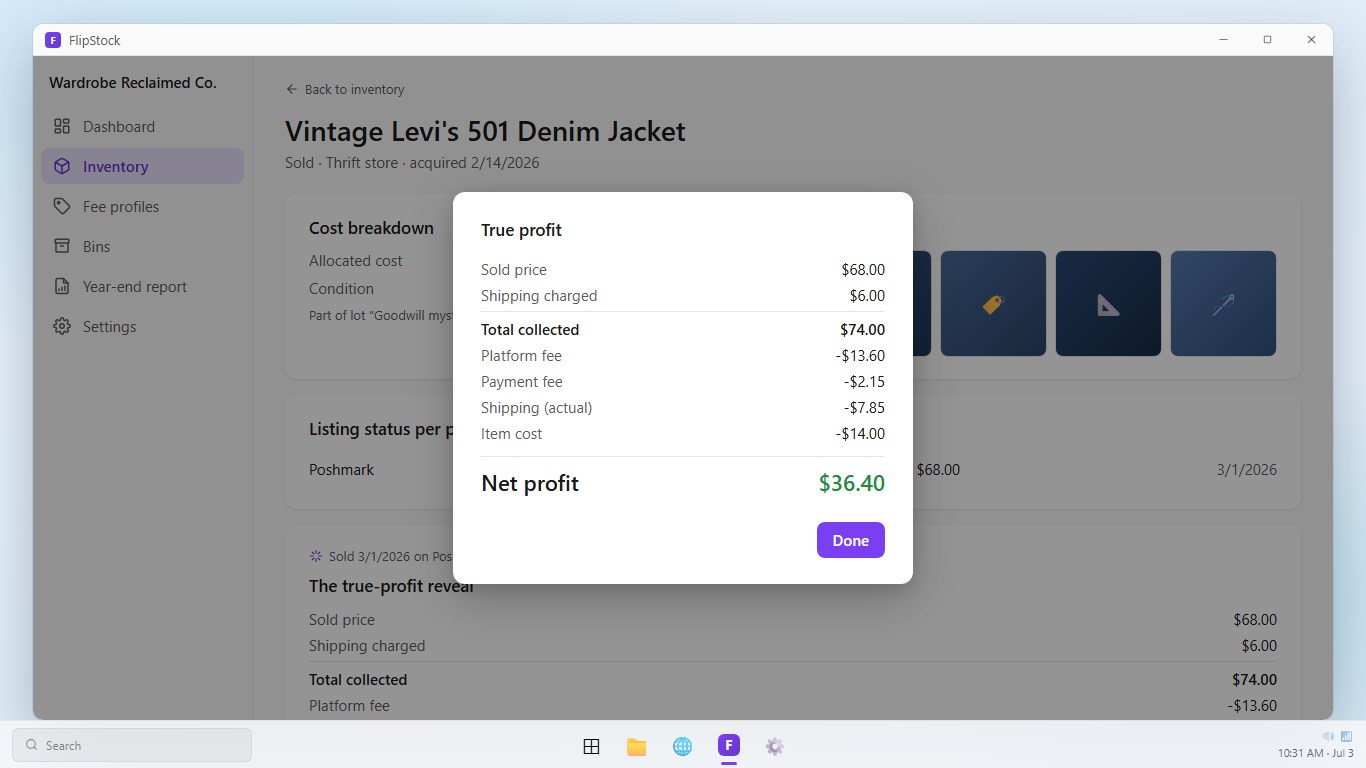Click the Cost breakdown heading
Viewport: 1366px width, 768px height.
click(371, 228)
